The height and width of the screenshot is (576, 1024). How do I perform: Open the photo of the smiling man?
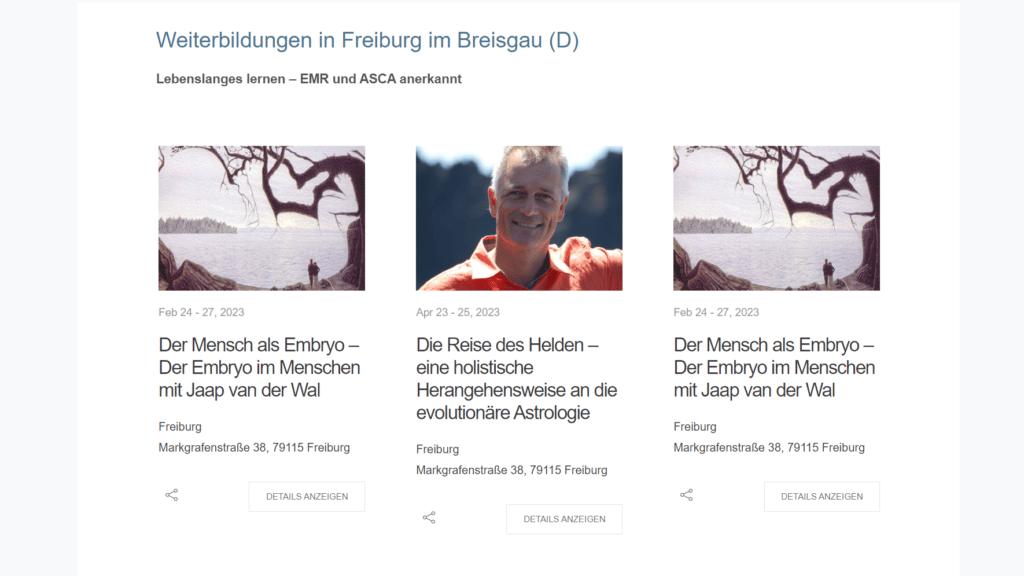pyautogui.click(x=519, y=218)
